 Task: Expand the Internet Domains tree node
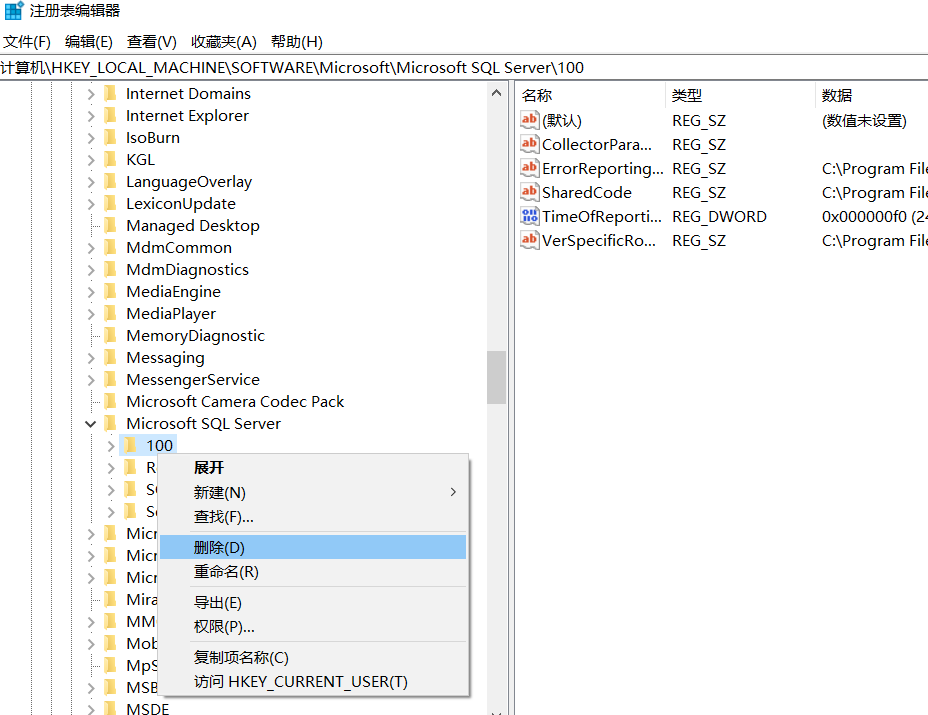91,94
